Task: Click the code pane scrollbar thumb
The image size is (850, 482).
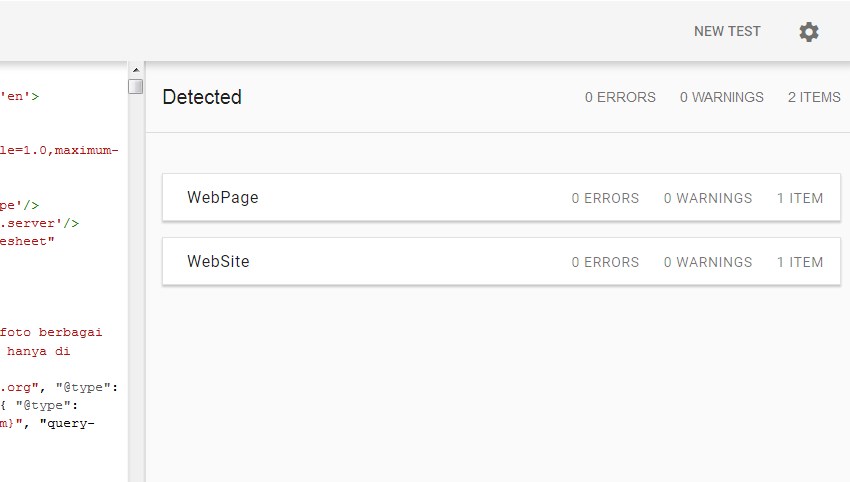Action: (136, 87)
